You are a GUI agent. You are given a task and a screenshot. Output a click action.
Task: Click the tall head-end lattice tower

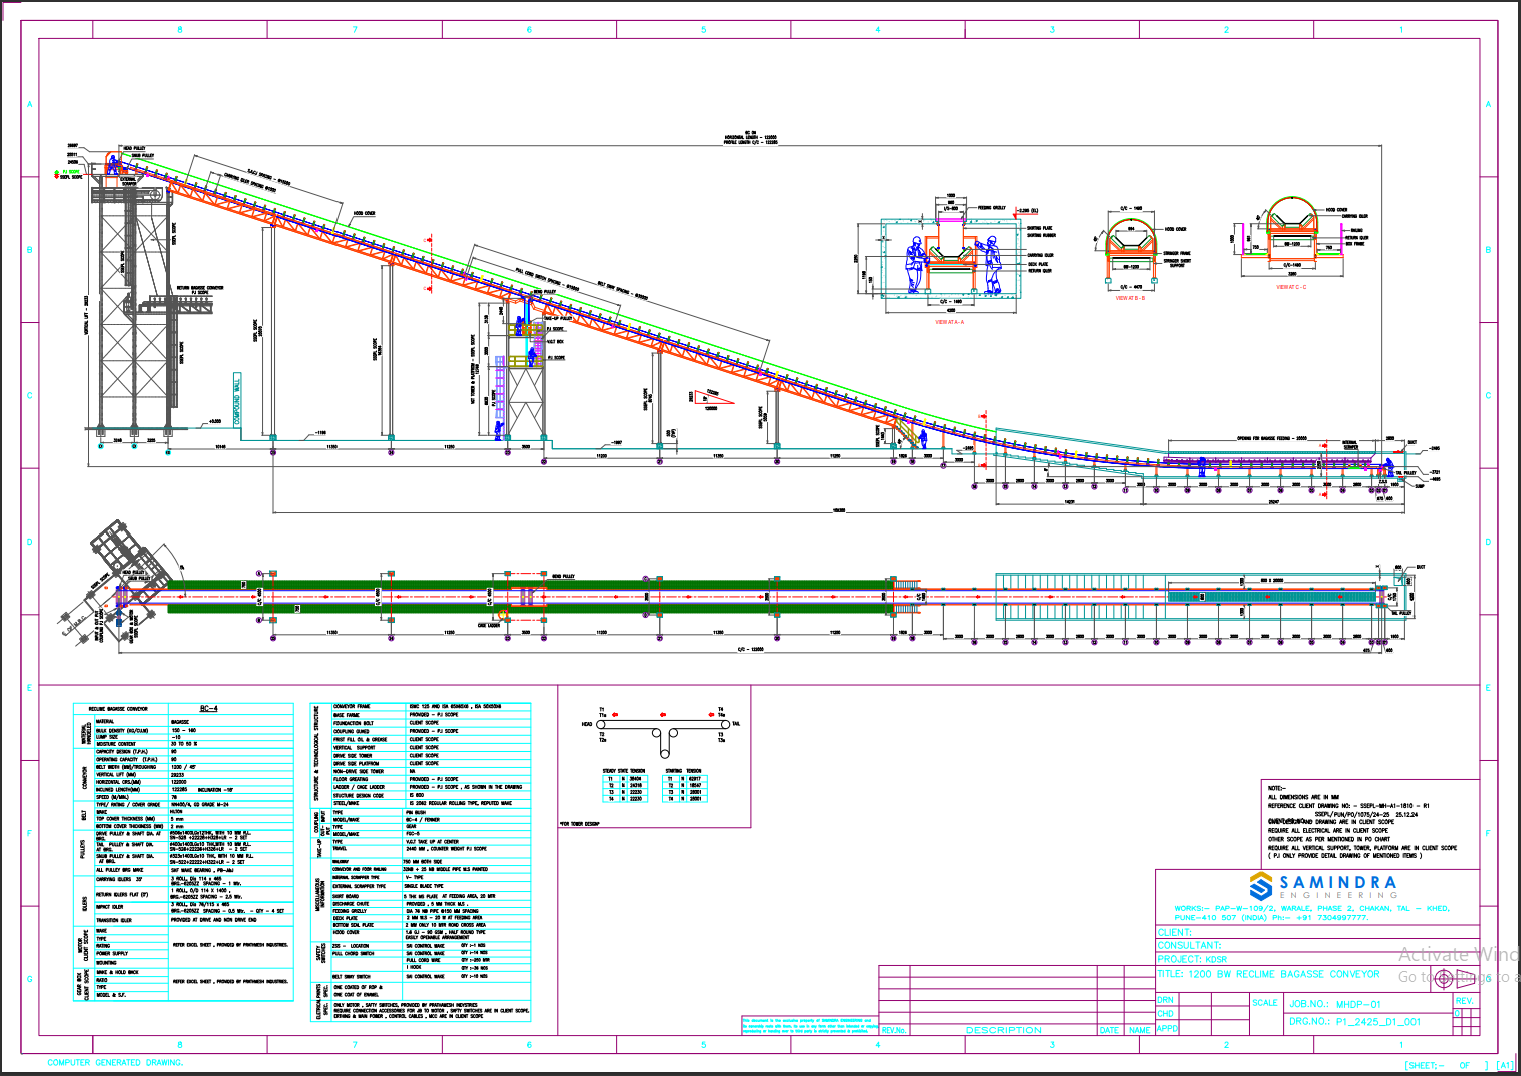pyautogui.click(x=127, y=310)
